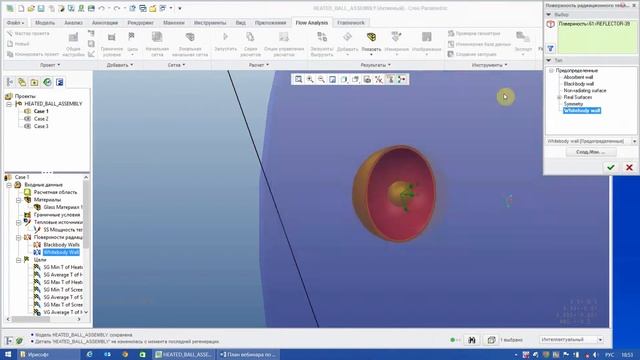This screenshot has height=360, width=640.
Task: Select Symmetry type in dialog
Action: [573, 104]
